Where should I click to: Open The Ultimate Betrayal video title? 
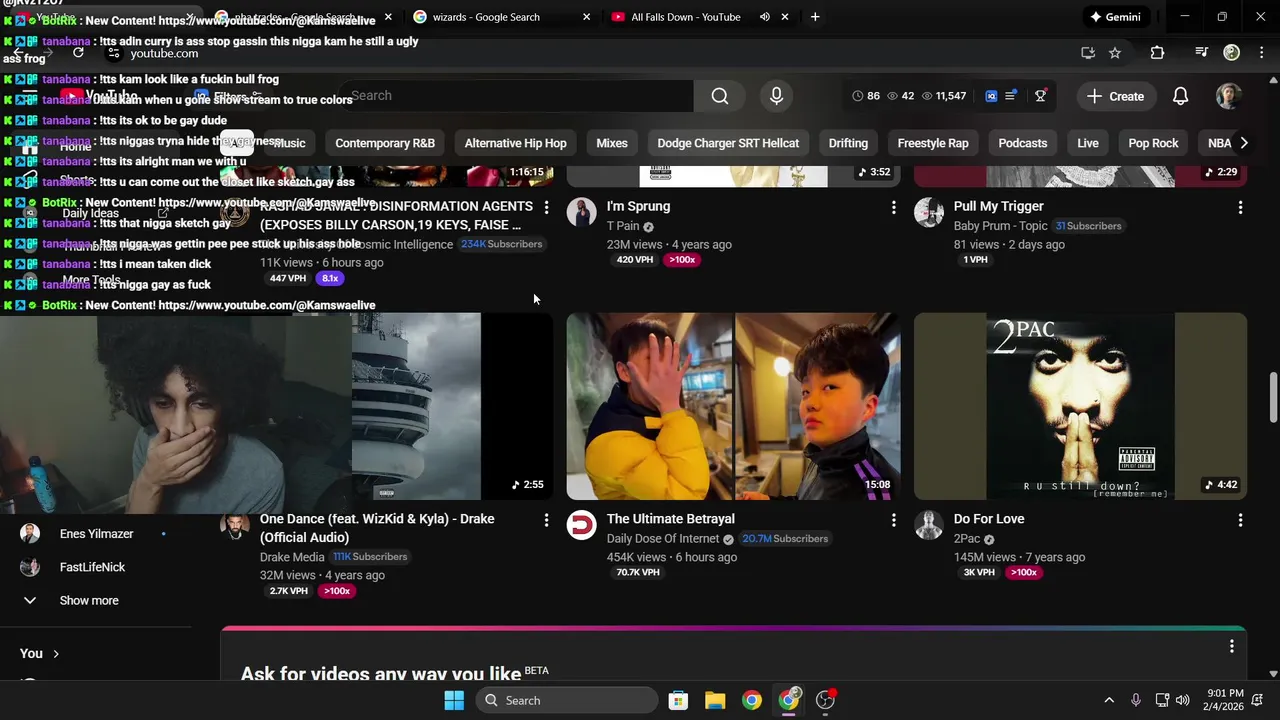(671, 519)
